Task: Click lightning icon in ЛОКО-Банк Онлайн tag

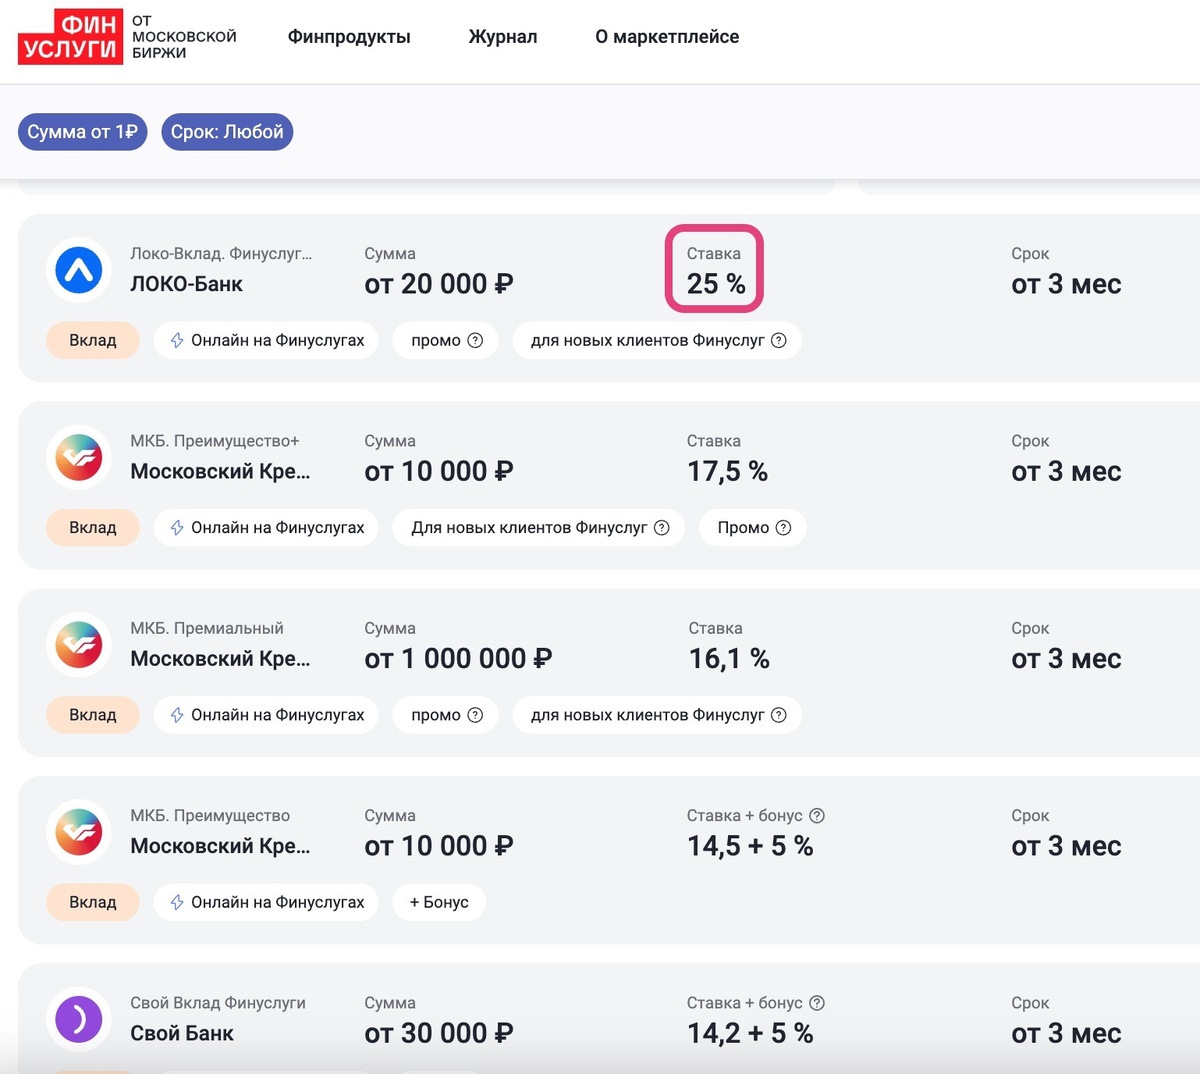Action: [177, 340]
